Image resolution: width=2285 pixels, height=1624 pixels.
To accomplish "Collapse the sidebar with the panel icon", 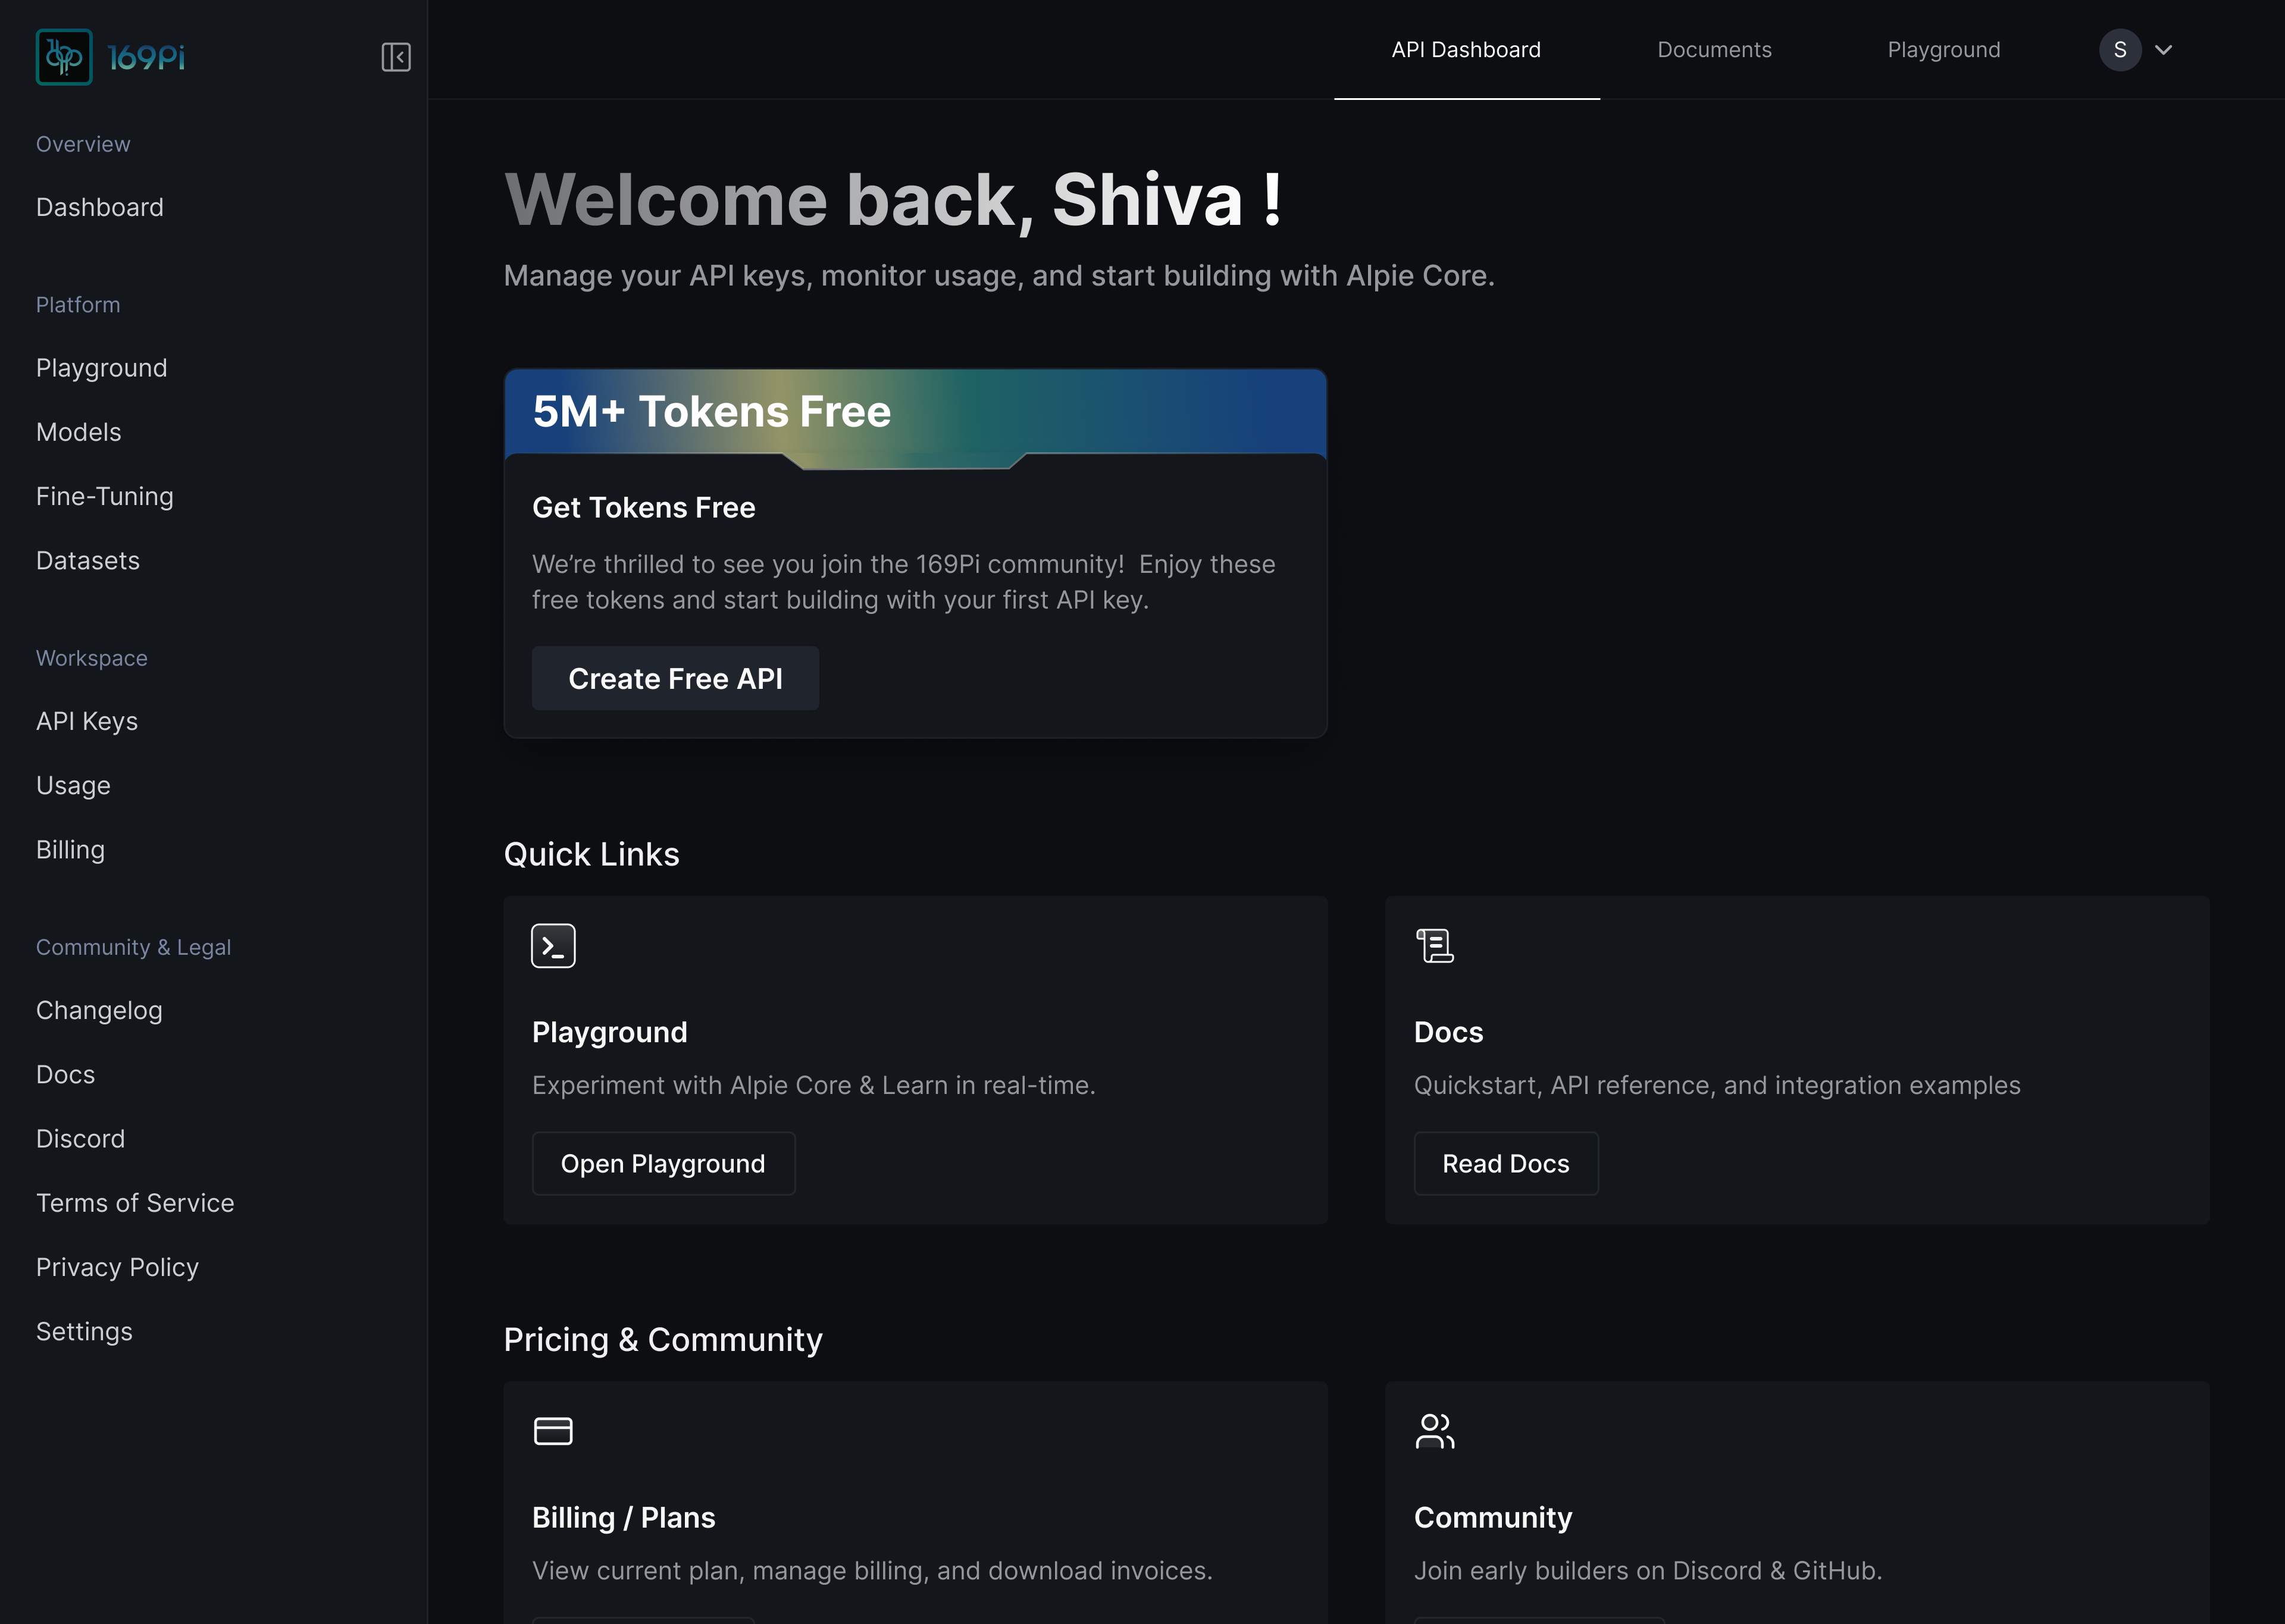I will [x=396, y=57].
